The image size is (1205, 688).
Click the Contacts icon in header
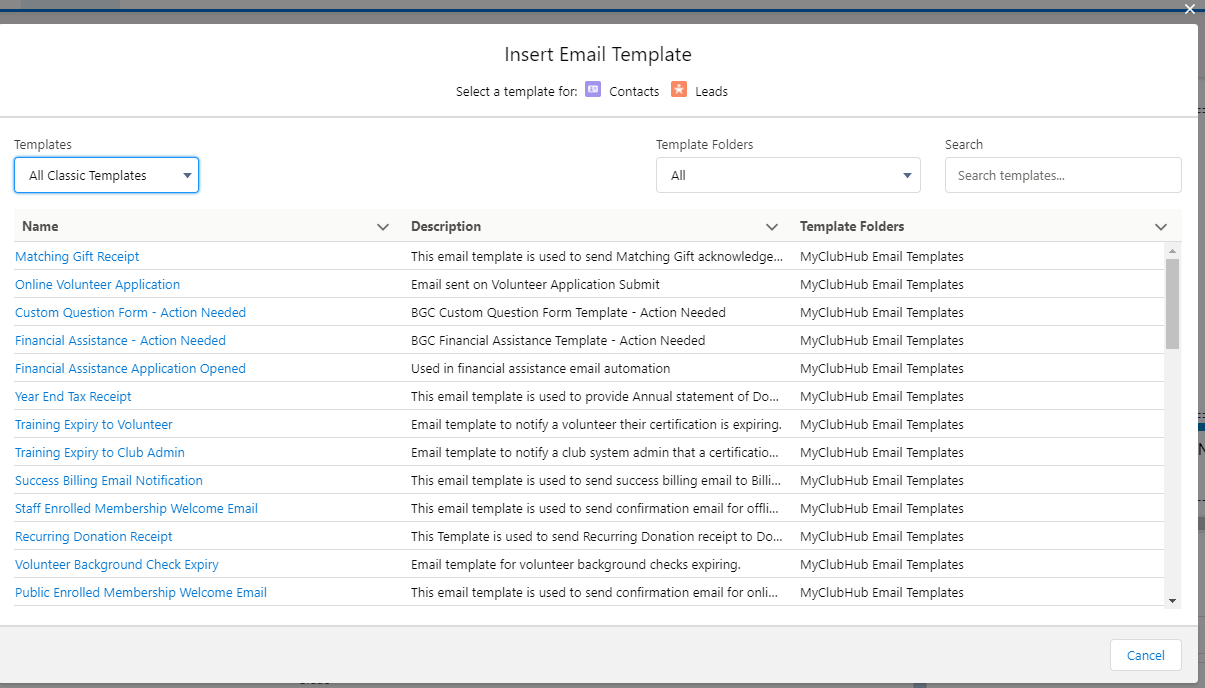point(593,90)
